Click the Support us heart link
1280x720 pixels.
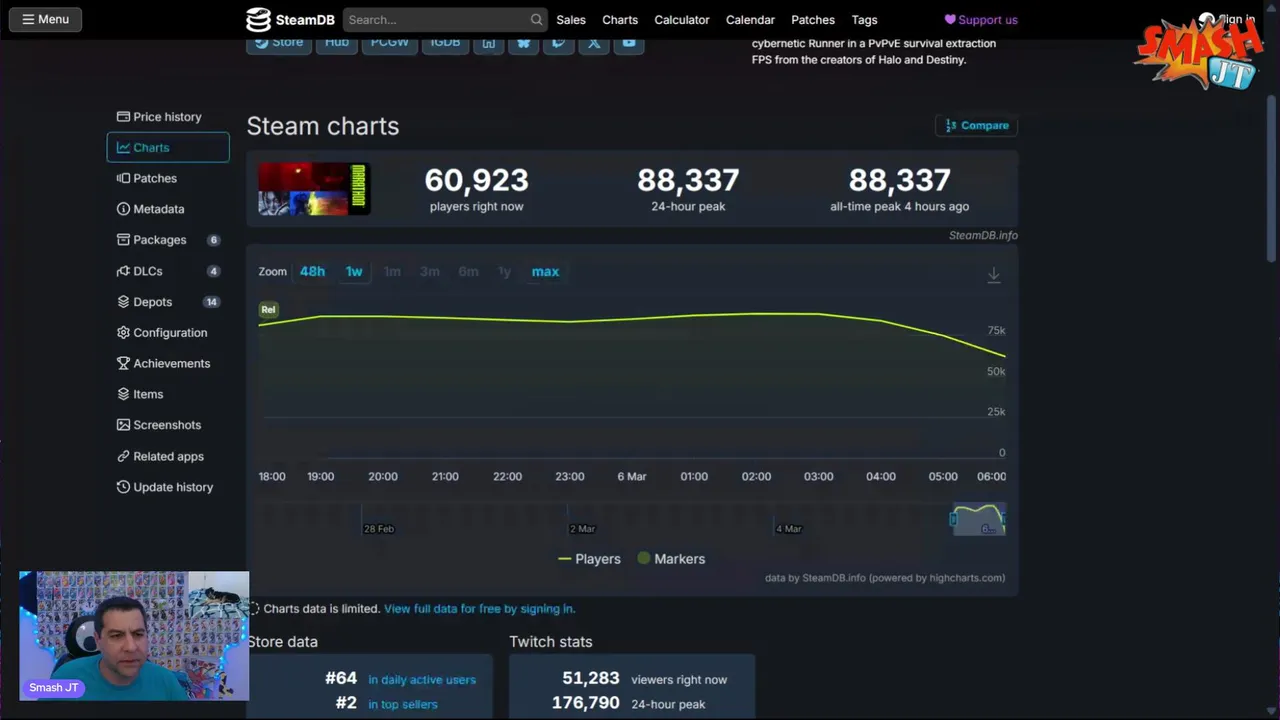[x=981, y=19]
